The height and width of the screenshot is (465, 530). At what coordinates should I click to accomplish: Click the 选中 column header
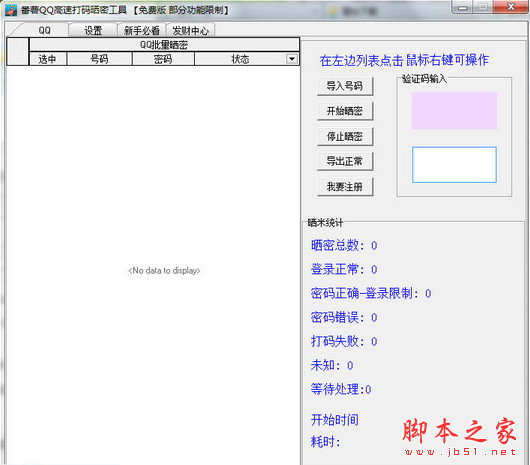point(48,59)
